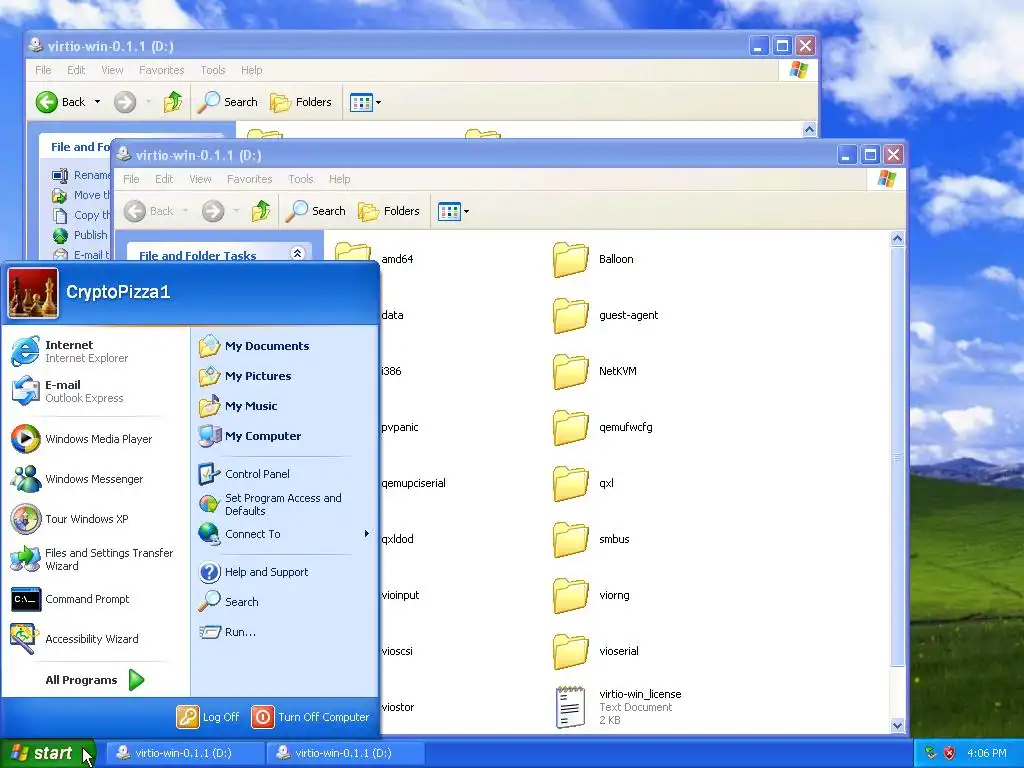Select the qemufwcfg folder
Viewport: 1024px width, 768px height.
coord(602,428)
